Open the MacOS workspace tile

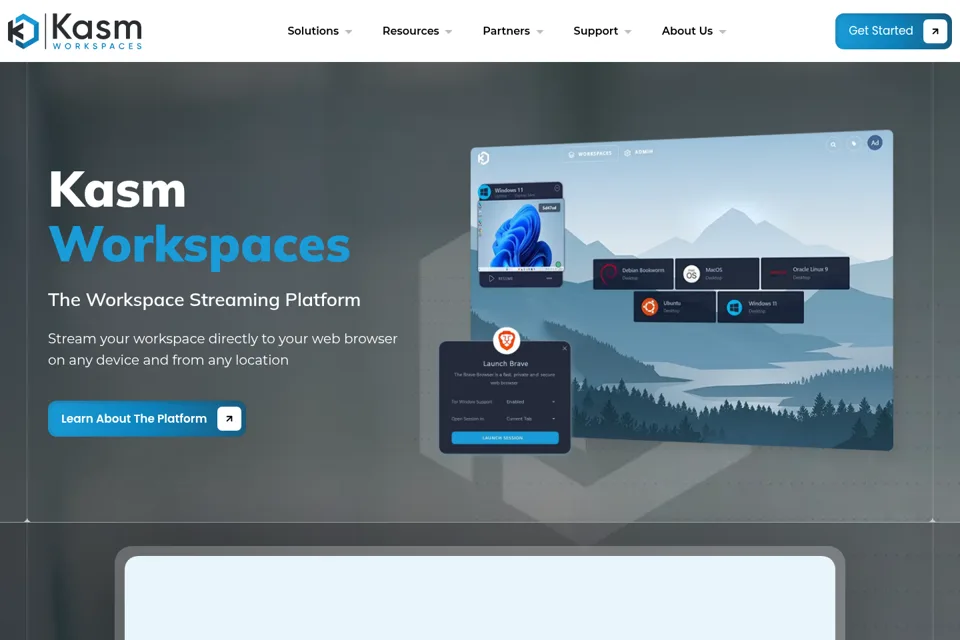tap(718, 274)
